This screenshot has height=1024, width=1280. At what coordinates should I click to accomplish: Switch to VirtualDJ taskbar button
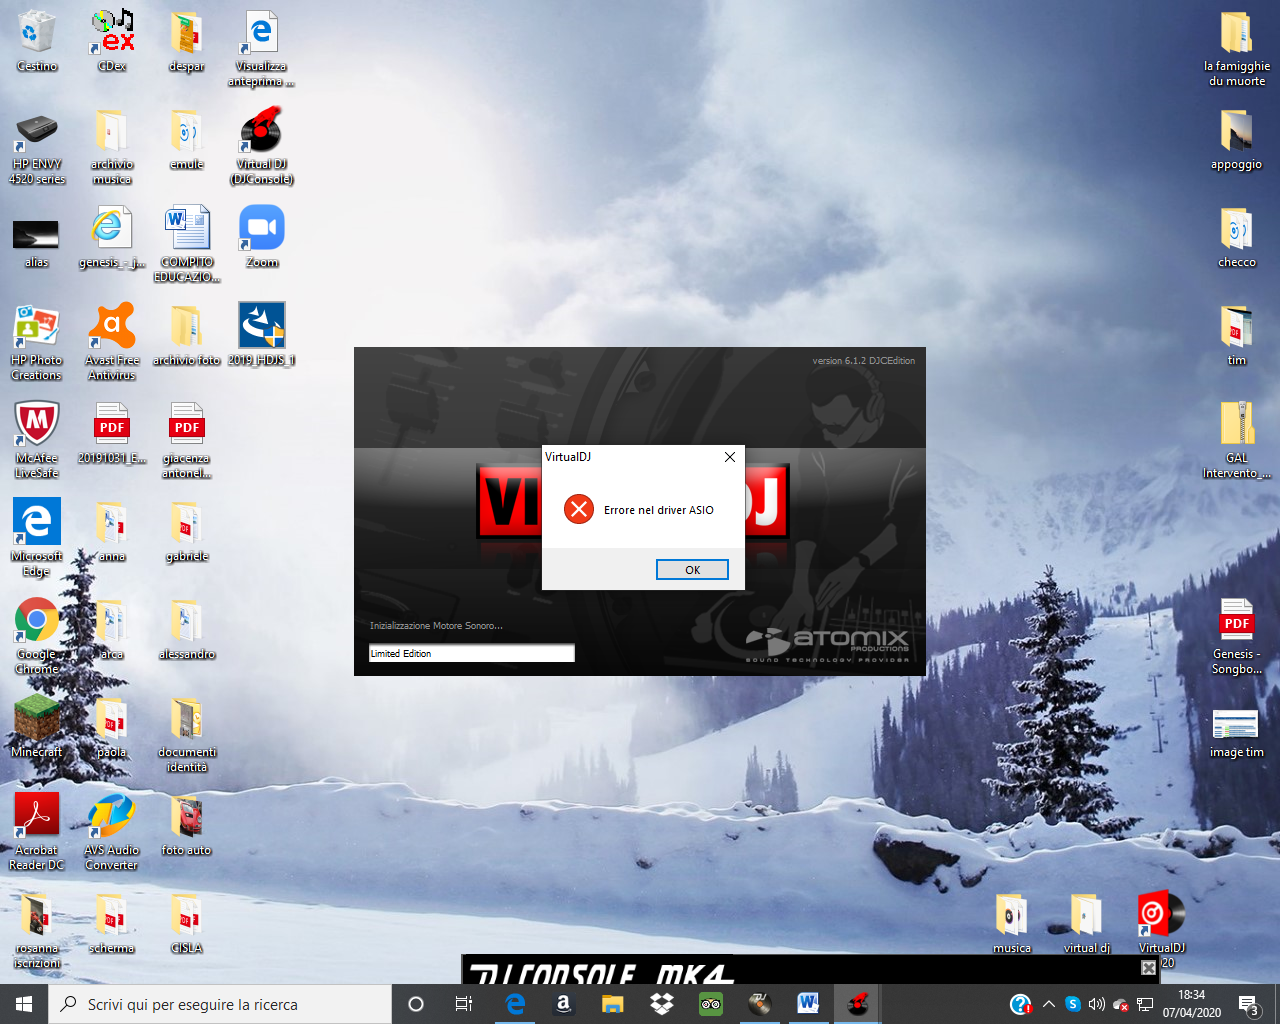point(857,1004)
